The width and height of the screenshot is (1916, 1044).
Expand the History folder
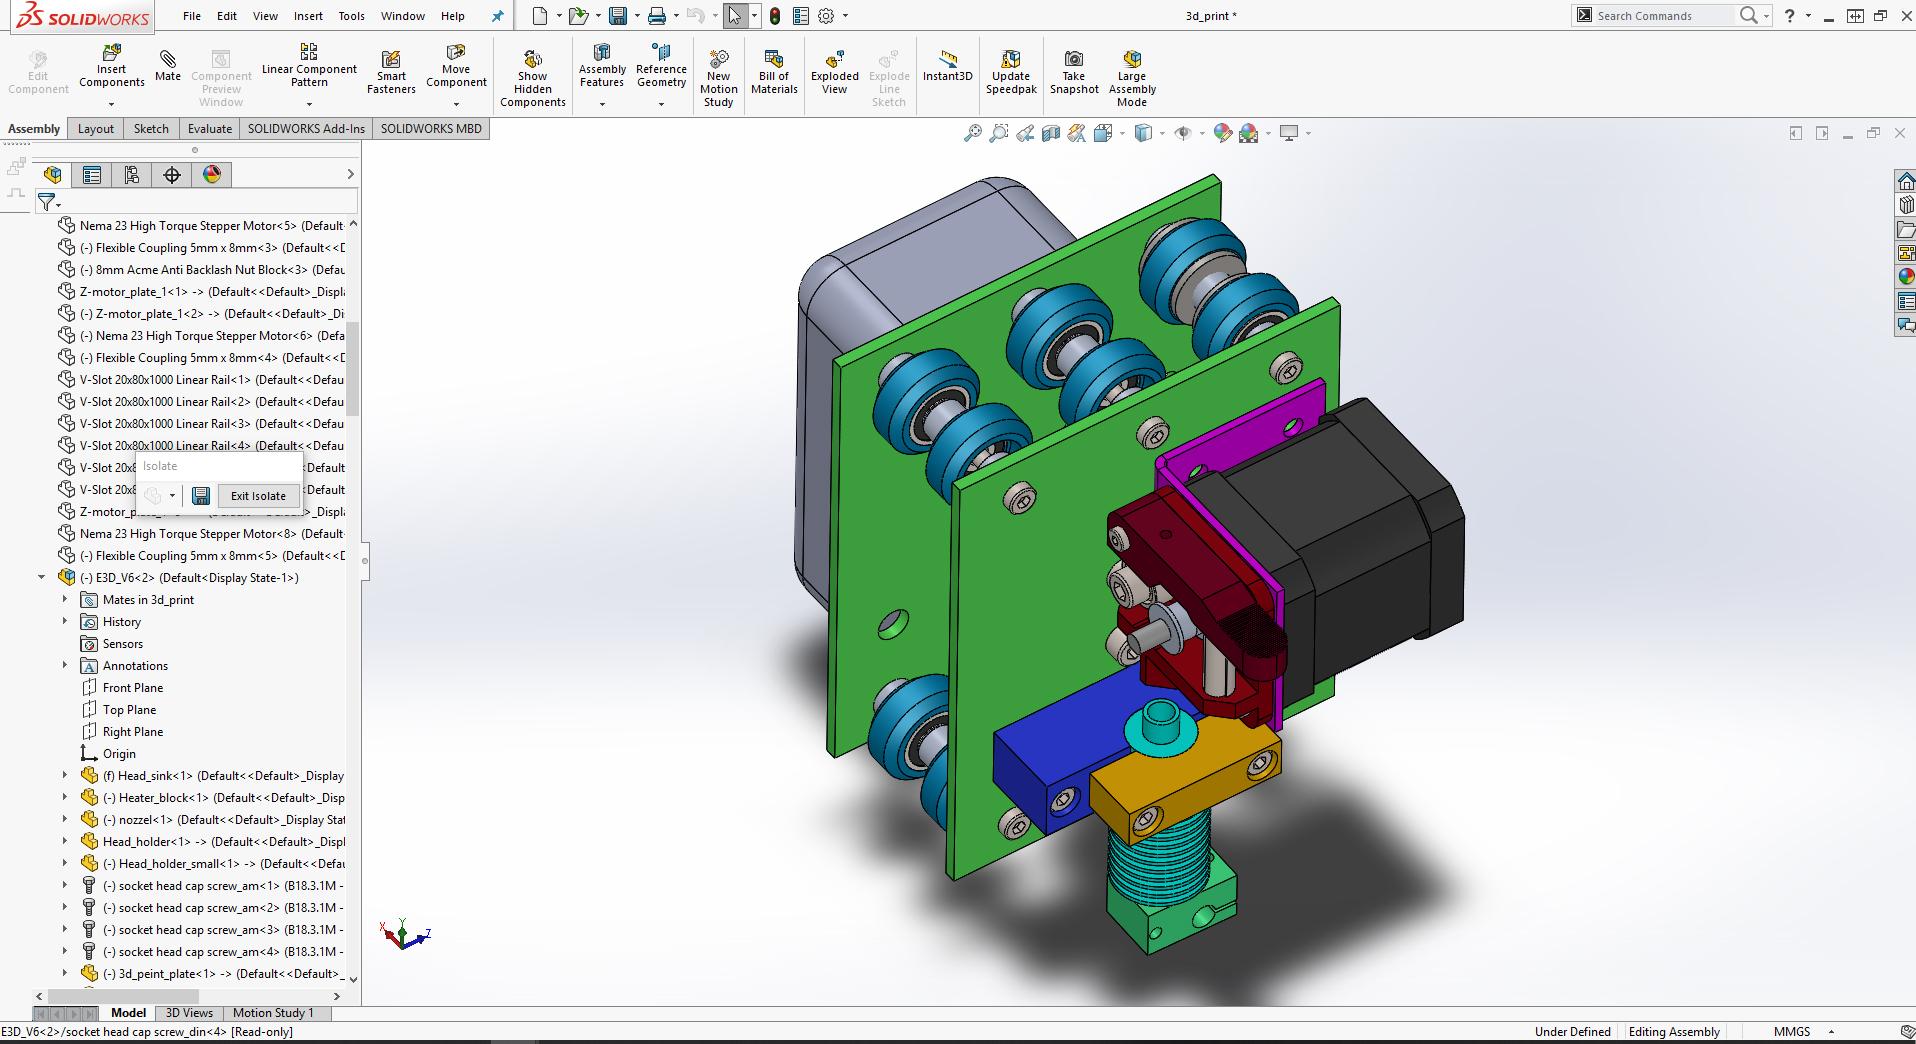65,621
